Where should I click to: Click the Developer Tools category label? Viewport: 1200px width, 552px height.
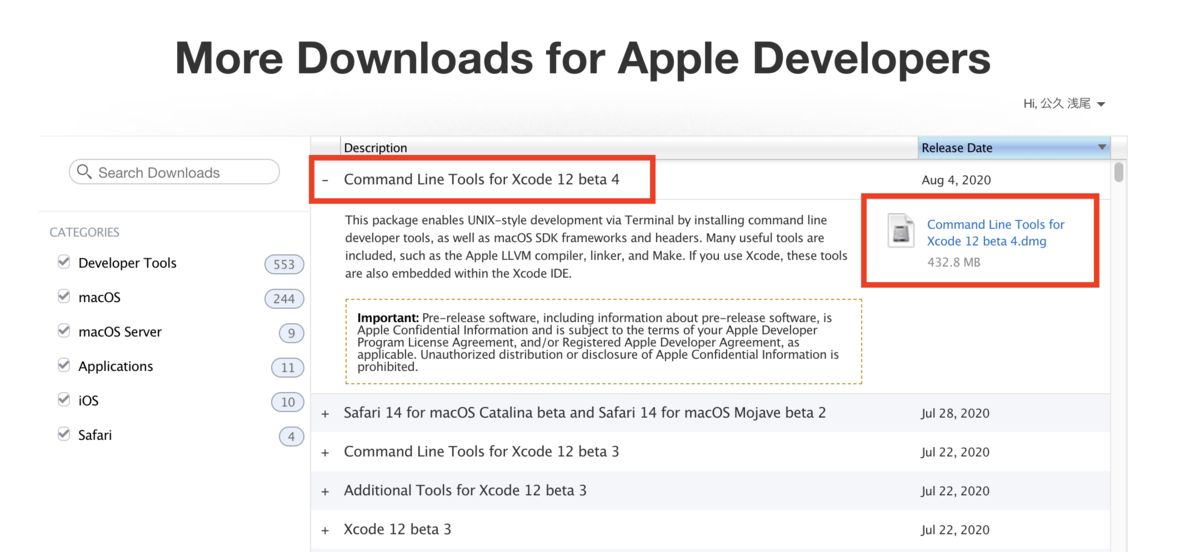coord(127,263)
